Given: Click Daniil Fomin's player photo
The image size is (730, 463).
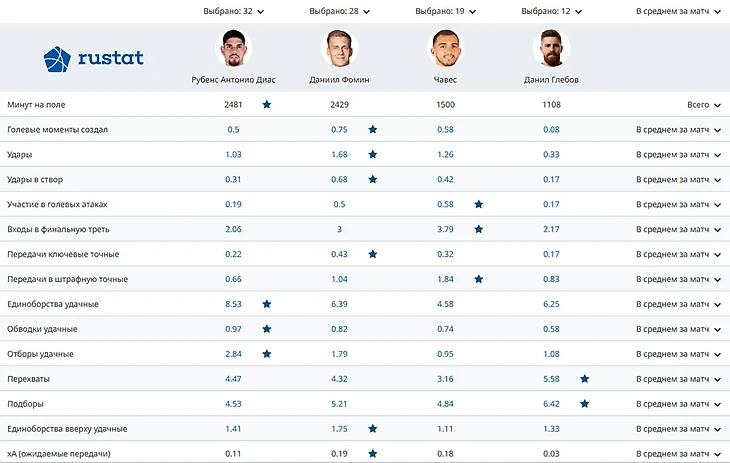Looking at the screenshot, I should (x=339, y=48).
